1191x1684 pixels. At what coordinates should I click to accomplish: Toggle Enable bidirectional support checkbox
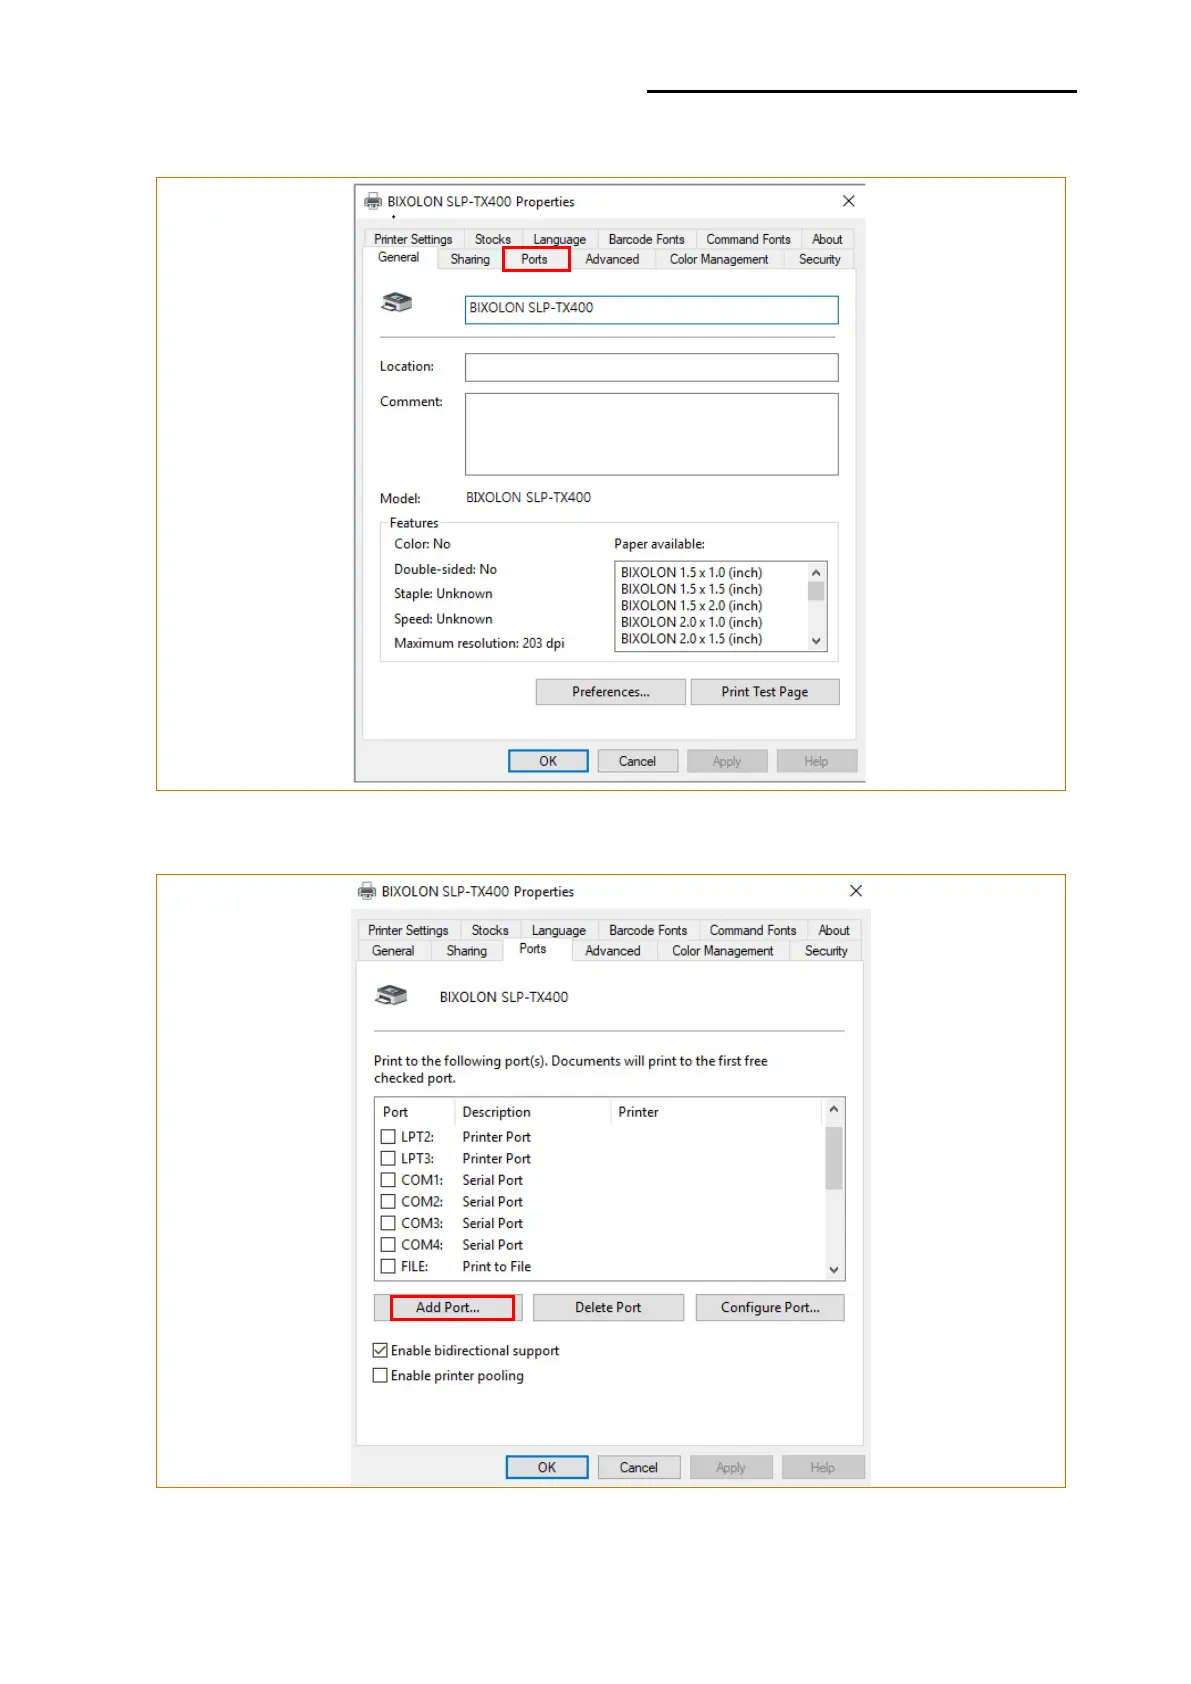point(380,1350)
